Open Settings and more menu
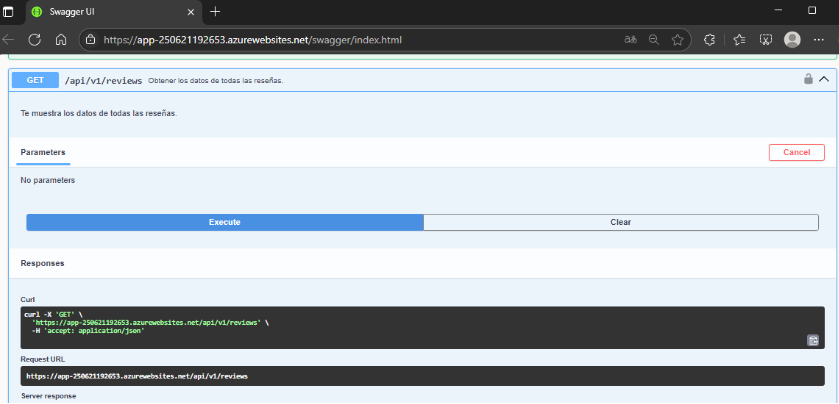The image size is (839, 404). [819, 40]
